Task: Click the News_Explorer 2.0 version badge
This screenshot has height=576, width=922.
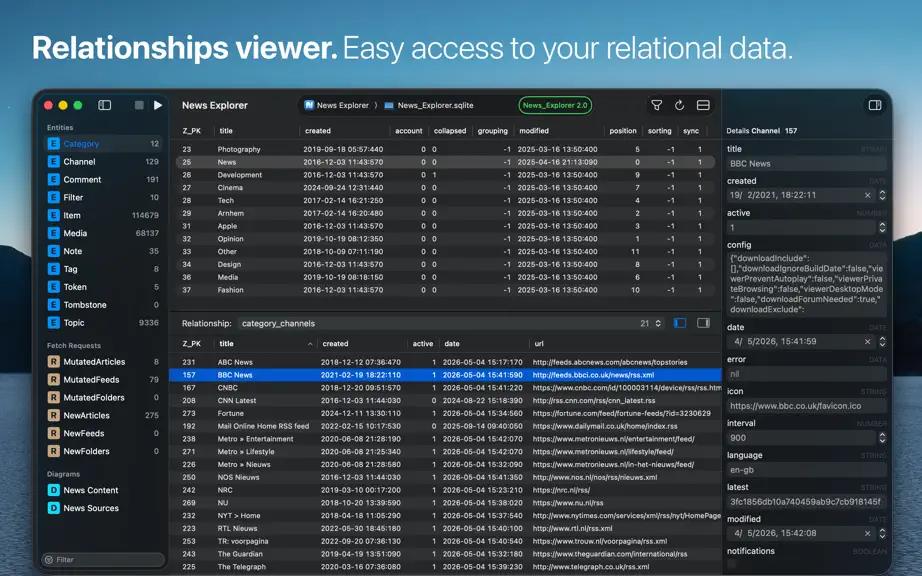Action: [x=555, y=105]
